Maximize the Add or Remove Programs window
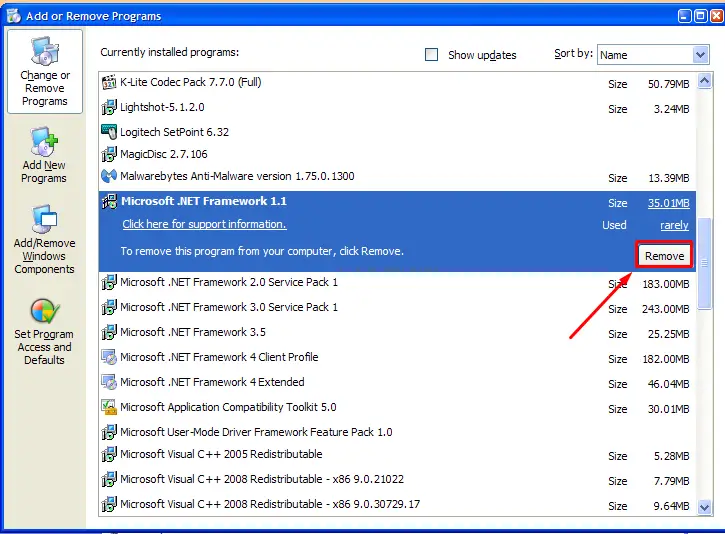Screen dimensions: 725x534 click(x=701, y=16)
